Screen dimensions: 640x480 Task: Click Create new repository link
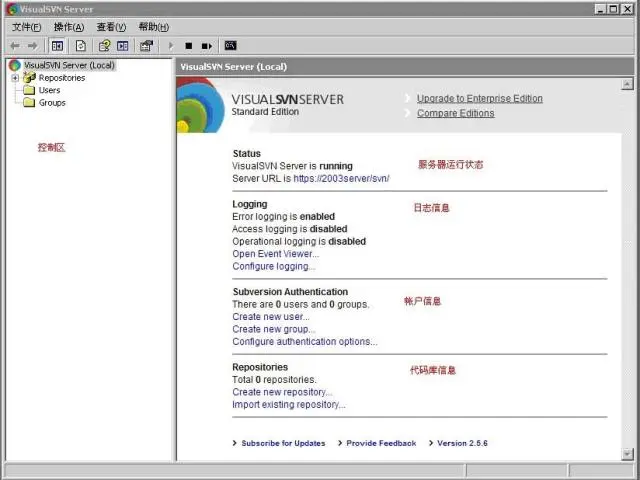[x=282, y=392]
